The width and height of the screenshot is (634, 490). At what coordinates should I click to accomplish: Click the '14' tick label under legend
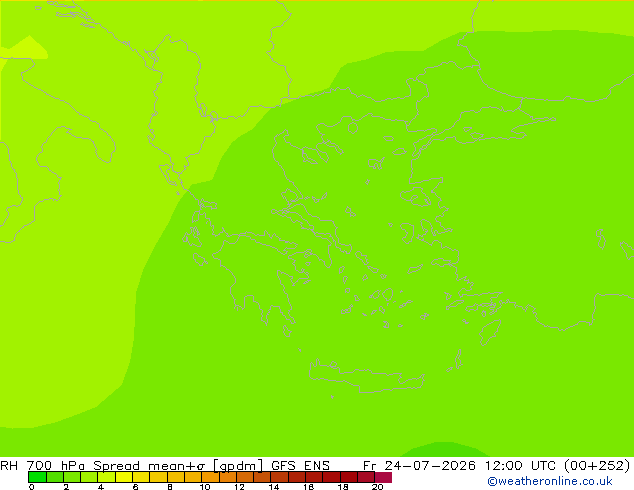[274, 487]
